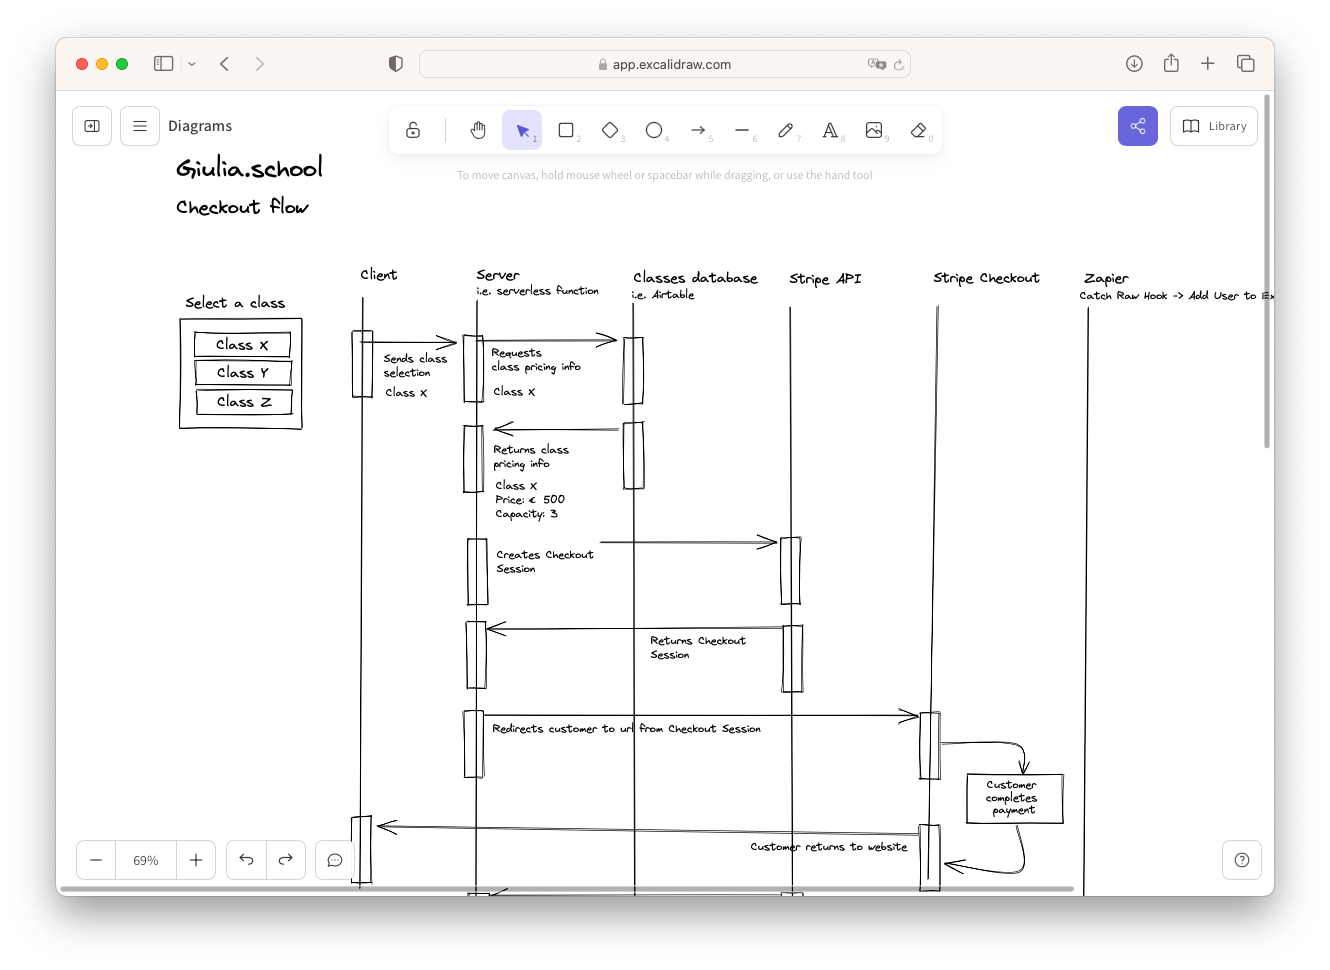This screenshot has height=970, width=1330.
Task: Activate the Eraser tool
Action: click(918, 130)
